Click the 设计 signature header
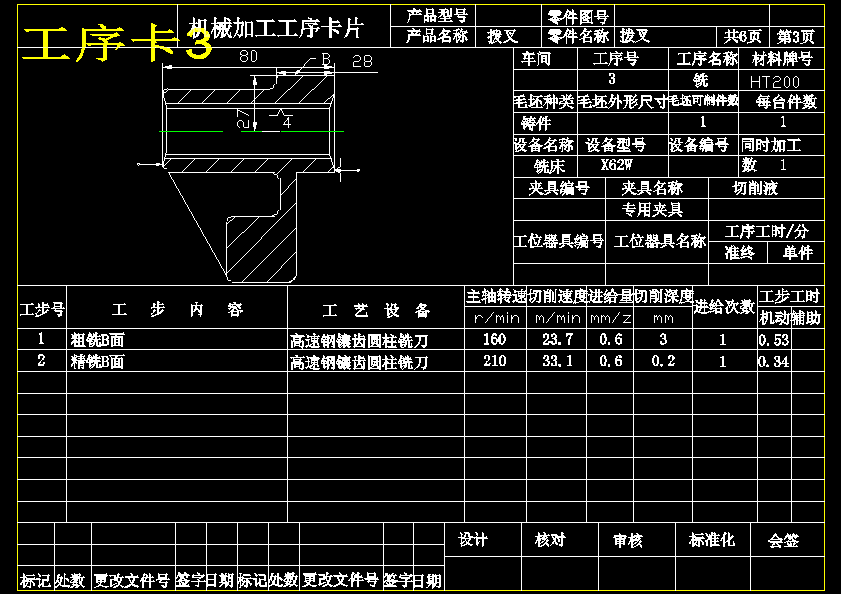The width and height of the screenshot is (841, 594). (473, 540)
